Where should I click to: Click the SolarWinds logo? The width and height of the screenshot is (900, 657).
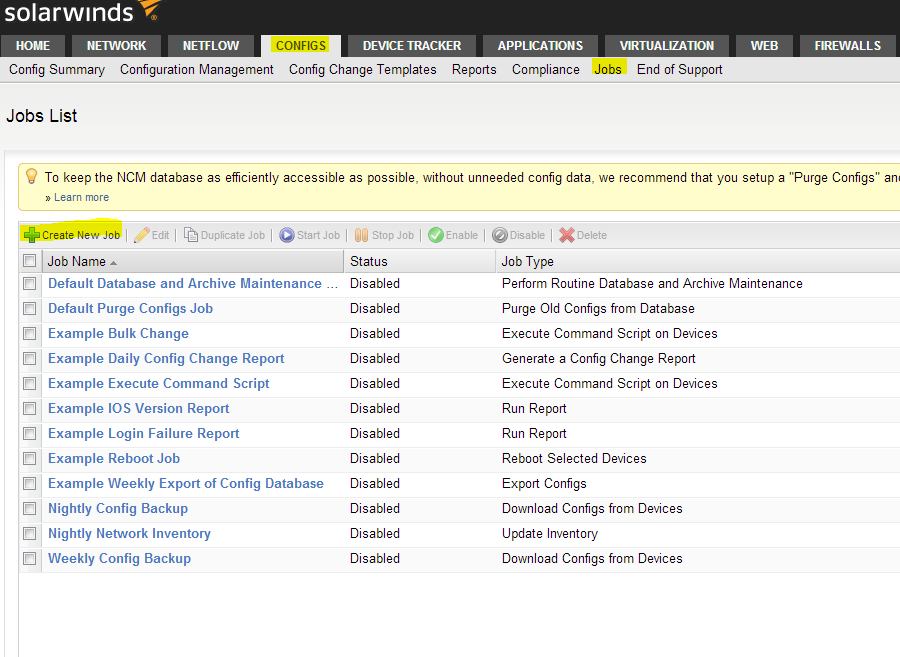coord(83,11)
